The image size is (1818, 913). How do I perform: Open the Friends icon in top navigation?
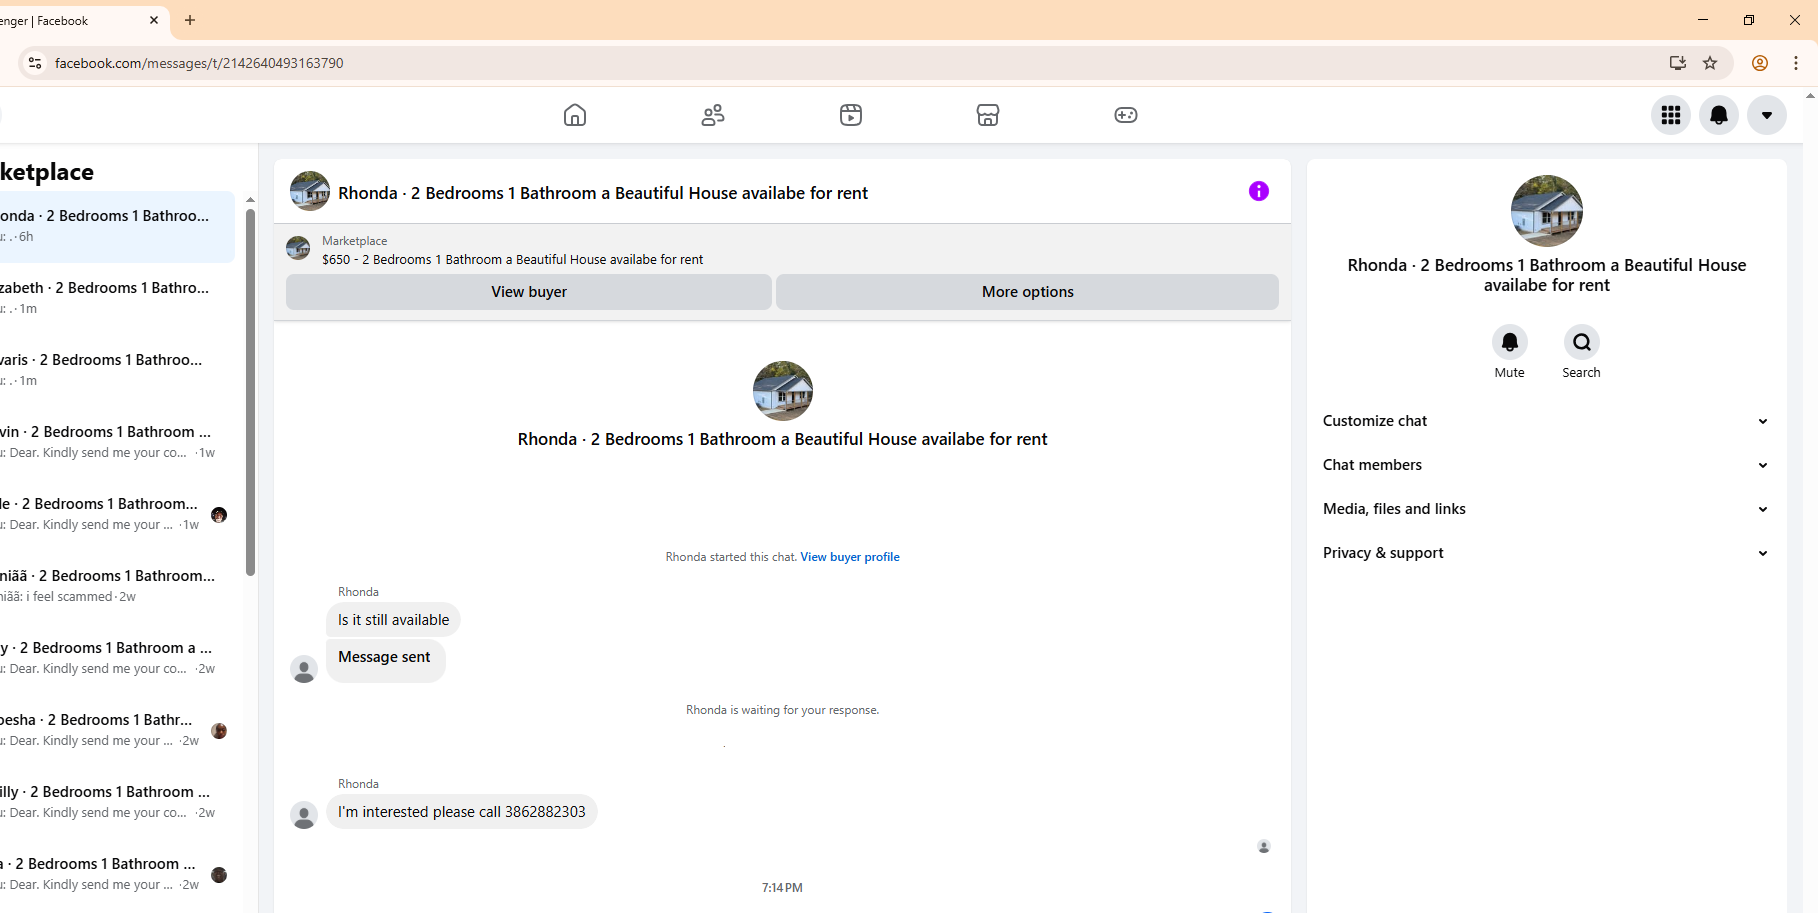713,115
